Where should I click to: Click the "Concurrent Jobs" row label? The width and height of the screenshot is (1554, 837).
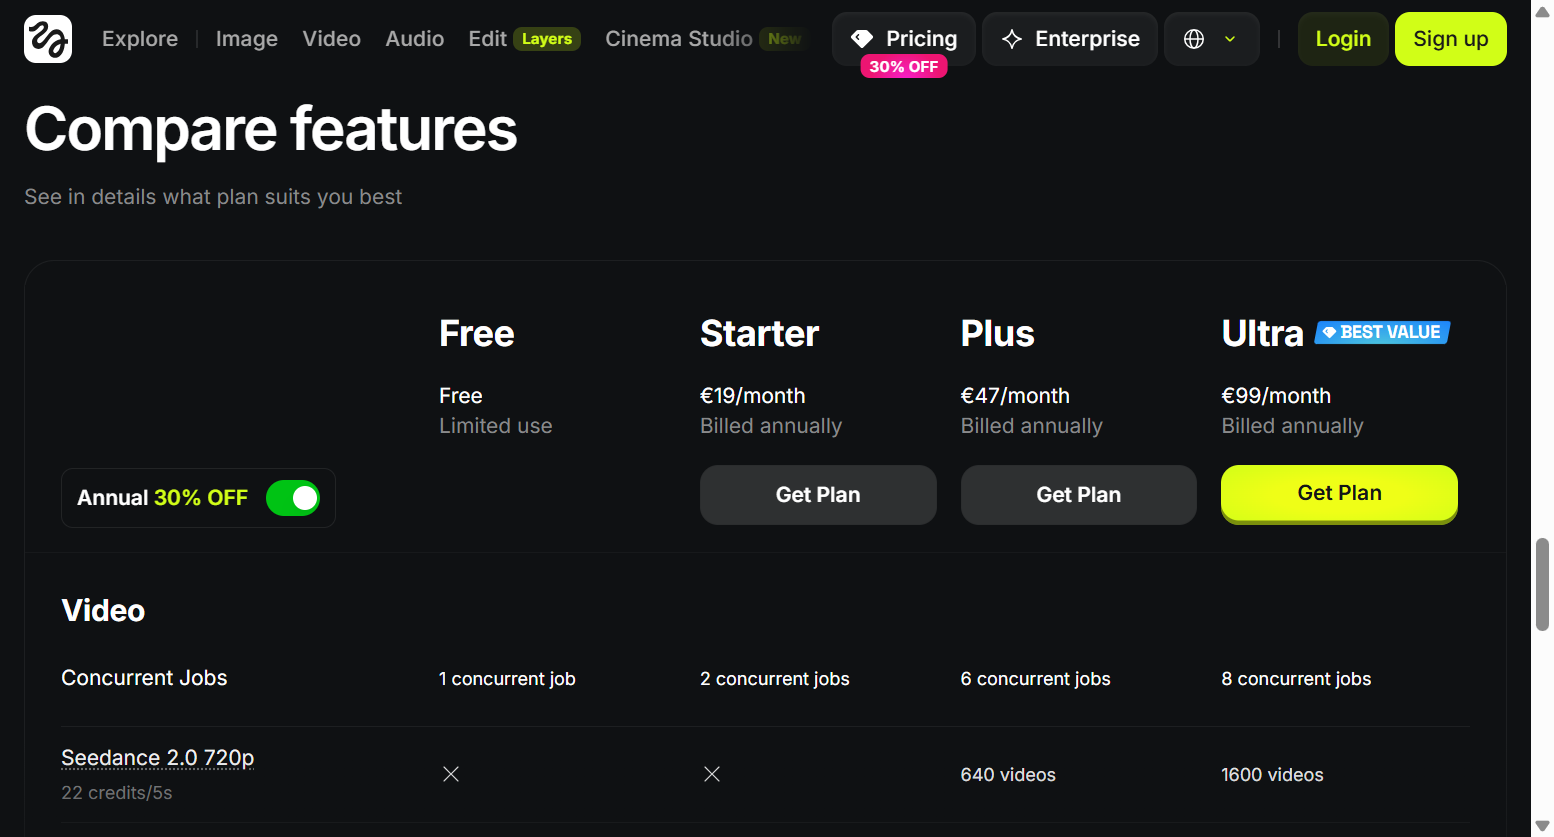tap(144, 678)
